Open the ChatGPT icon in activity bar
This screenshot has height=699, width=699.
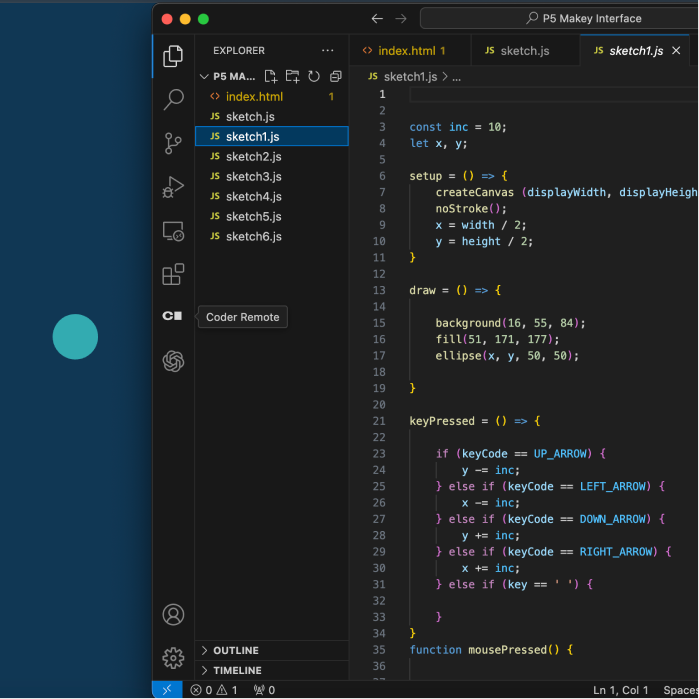(173, 361)
